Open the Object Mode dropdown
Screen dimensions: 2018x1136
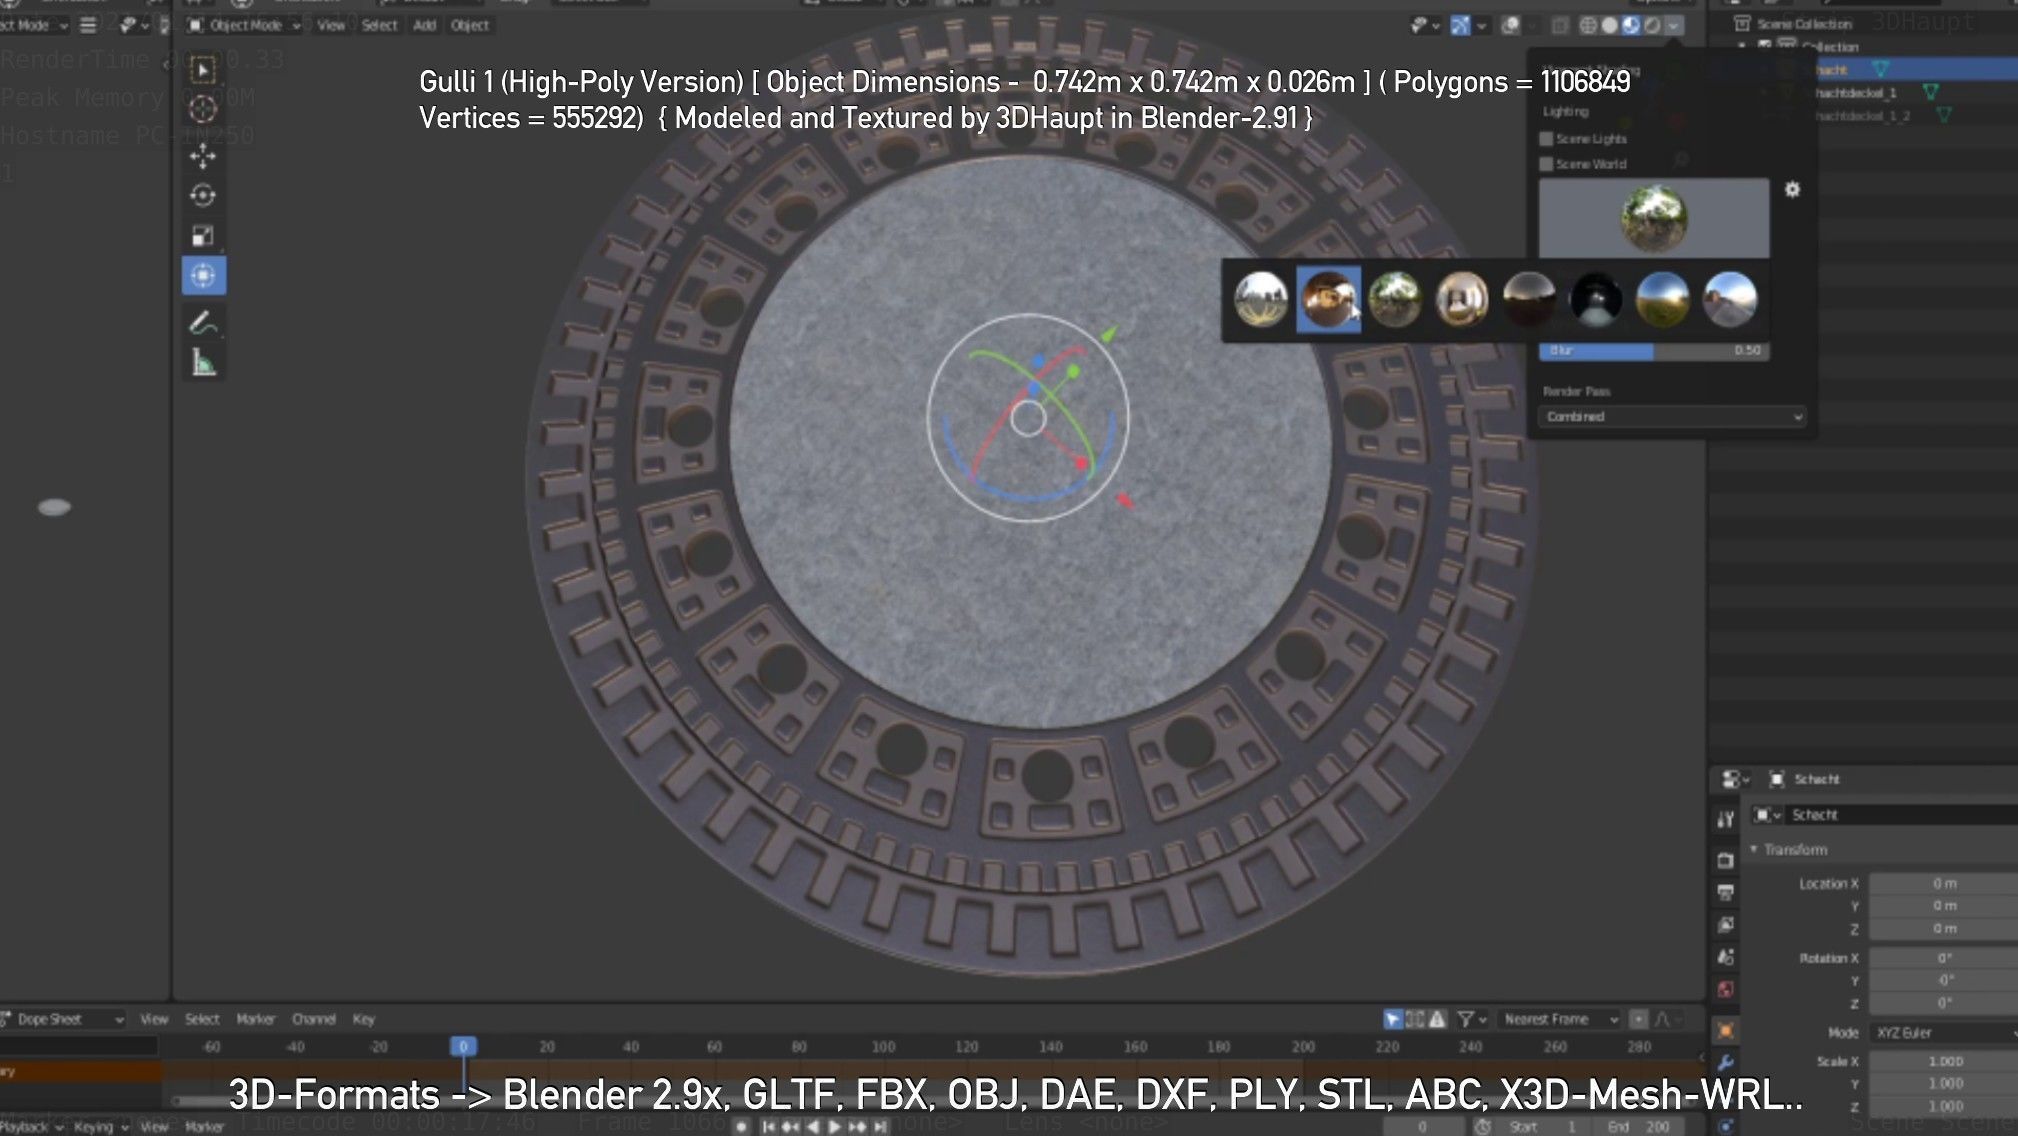coord(244,25)
